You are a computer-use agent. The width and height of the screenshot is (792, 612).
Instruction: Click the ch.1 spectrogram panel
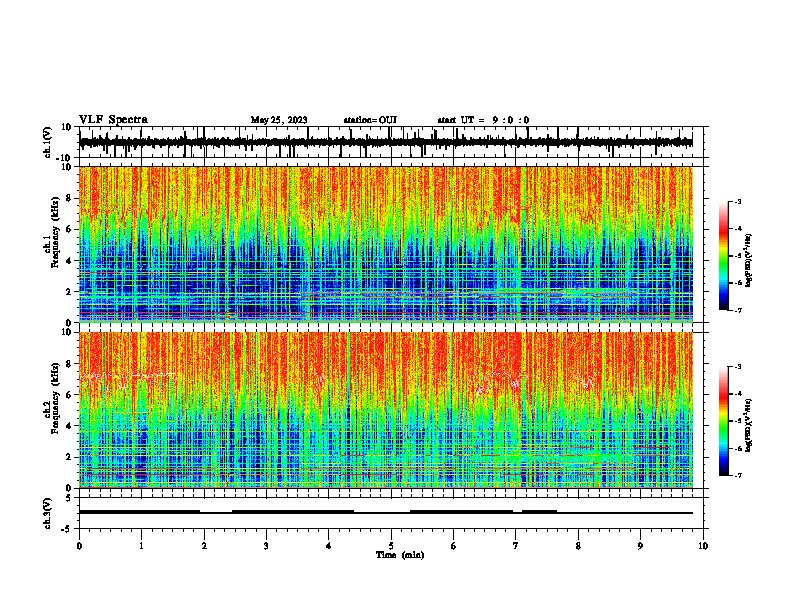point(386,244)
